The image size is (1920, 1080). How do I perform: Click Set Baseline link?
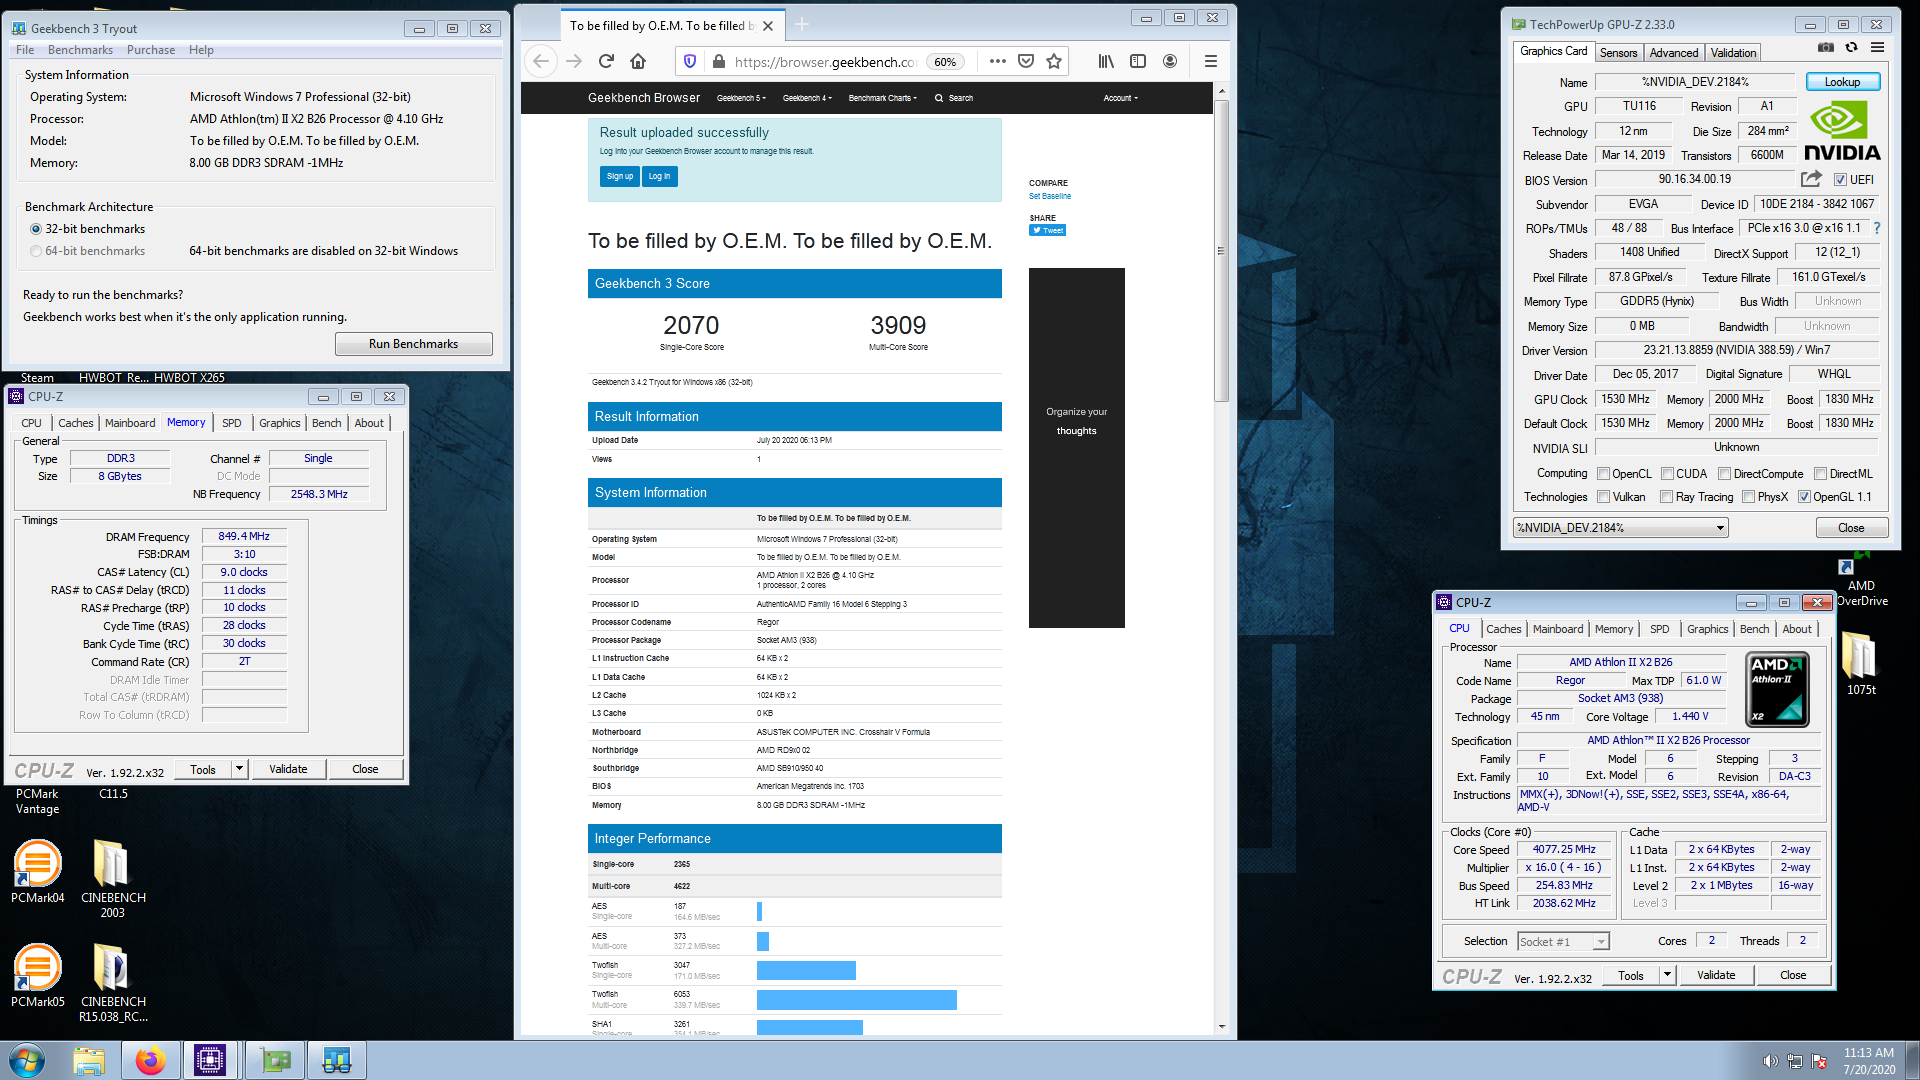[1050, 196]
